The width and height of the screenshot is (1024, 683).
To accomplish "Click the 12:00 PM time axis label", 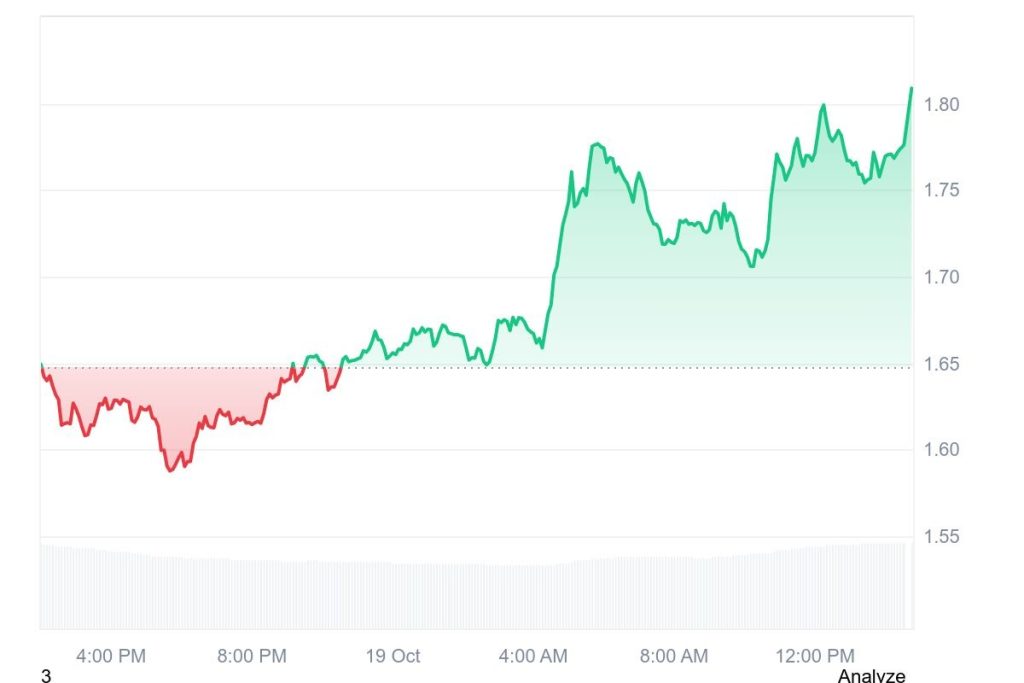I will coord(814,656).
